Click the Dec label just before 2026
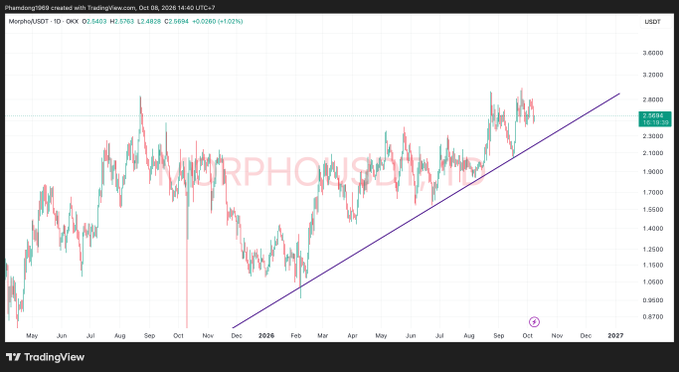This screenshot has height=372, width=679. pyautogui.click(x=236, y=336)
